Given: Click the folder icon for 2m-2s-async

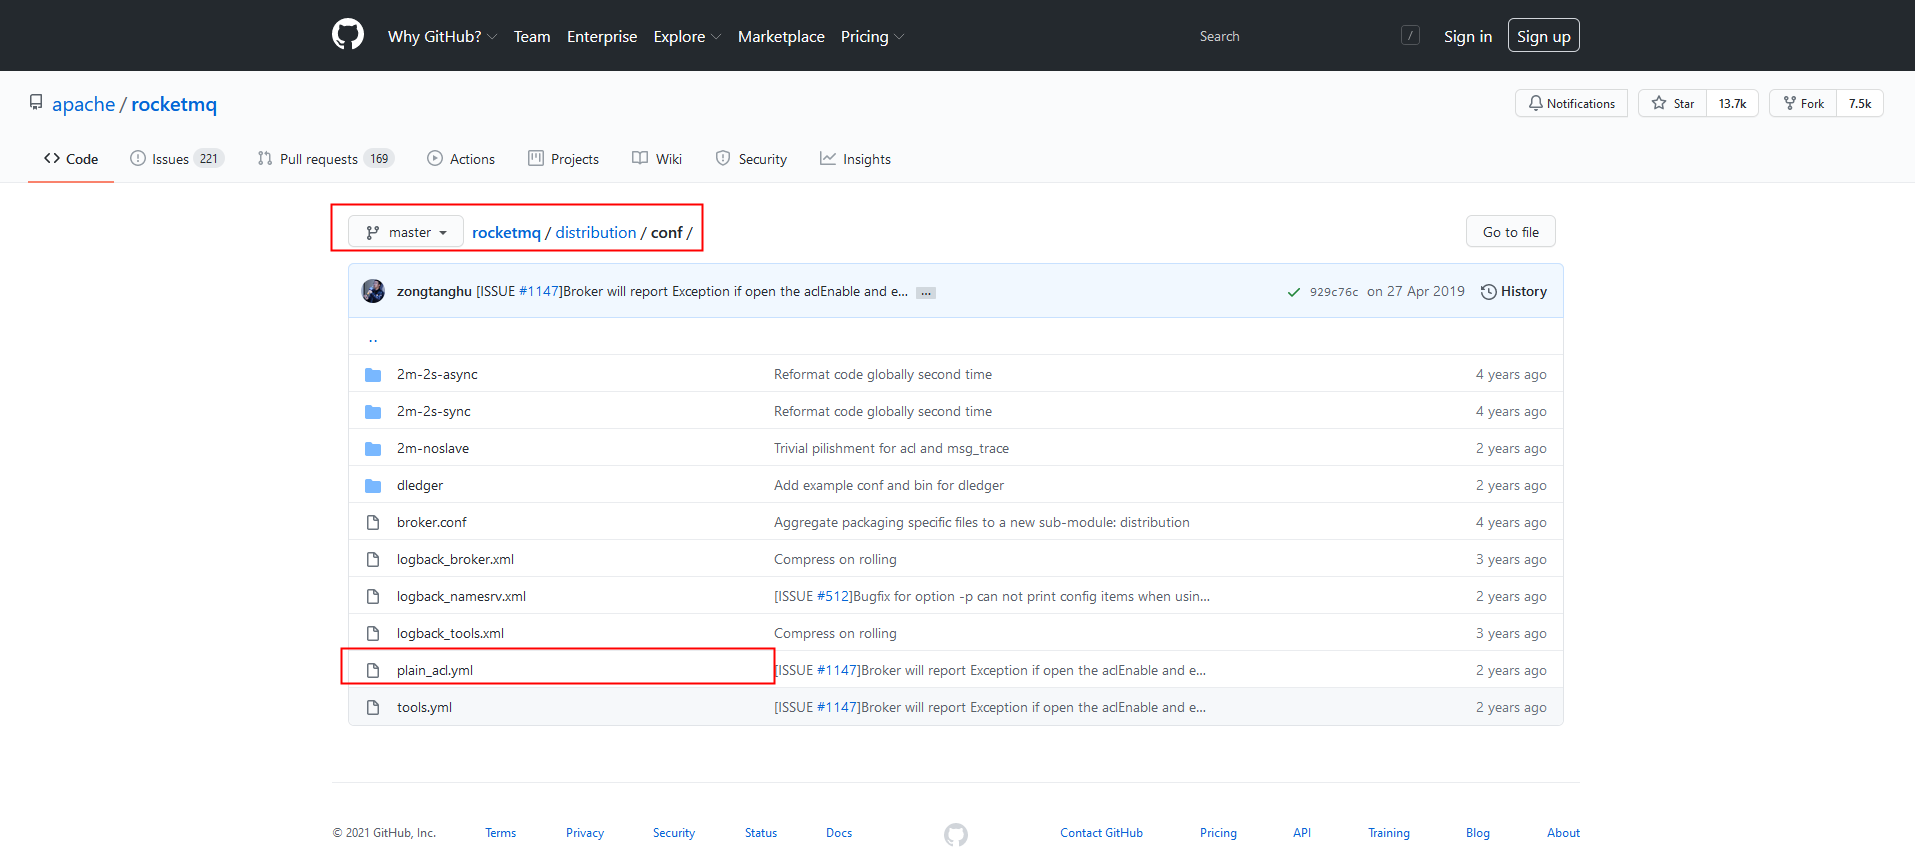Looking at the screenshot, I should pyautogui.click(x=373, y=375).
